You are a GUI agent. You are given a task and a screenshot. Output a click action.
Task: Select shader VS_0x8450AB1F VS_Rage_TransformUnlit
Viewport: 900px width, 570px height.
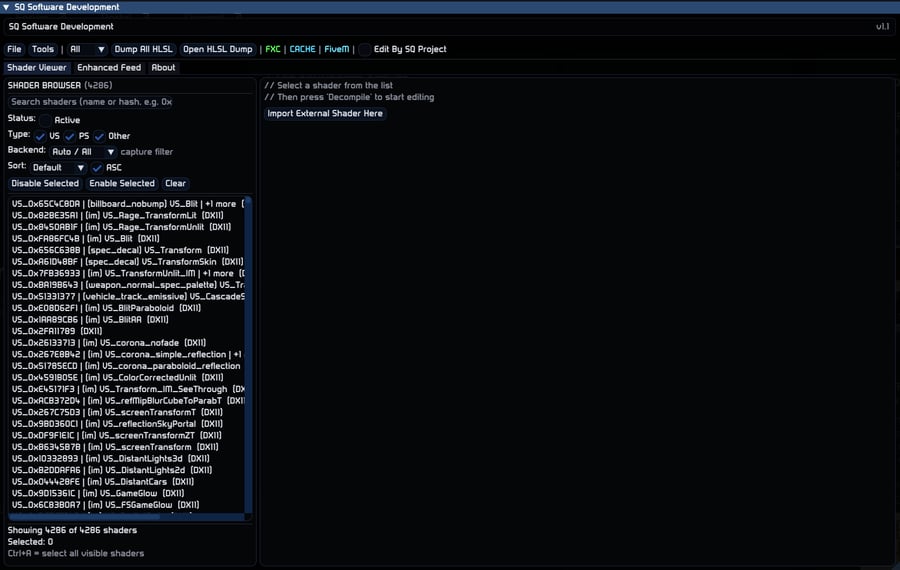127,227
